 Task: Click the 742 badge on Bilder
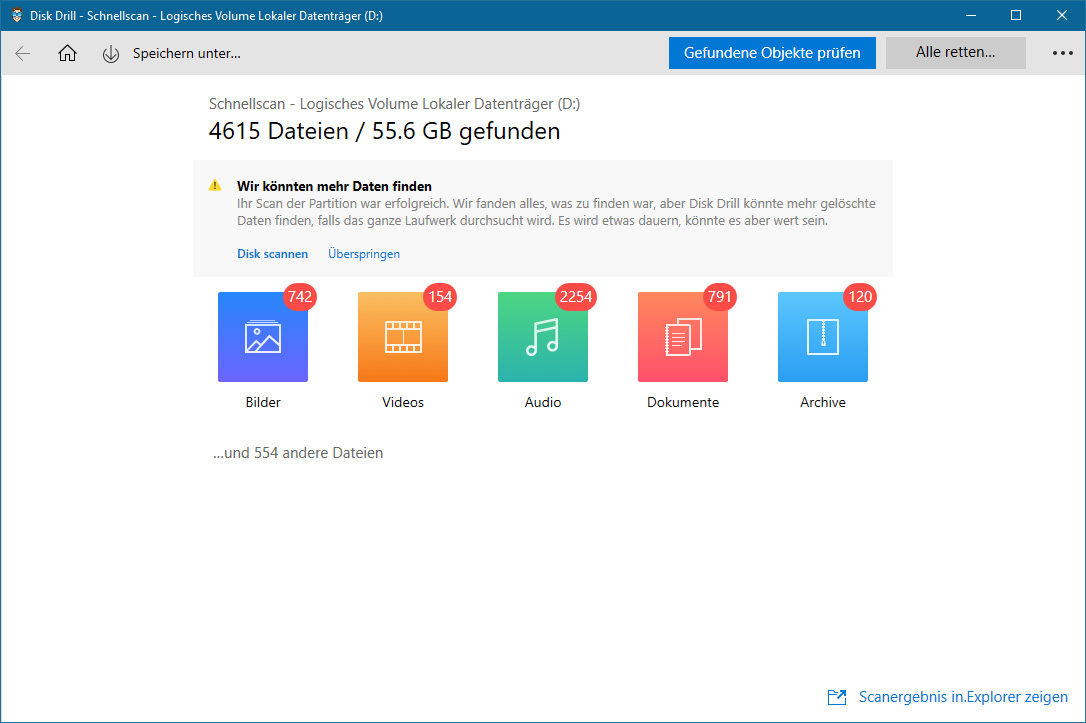pyautogui.click(x=300, y=297)
